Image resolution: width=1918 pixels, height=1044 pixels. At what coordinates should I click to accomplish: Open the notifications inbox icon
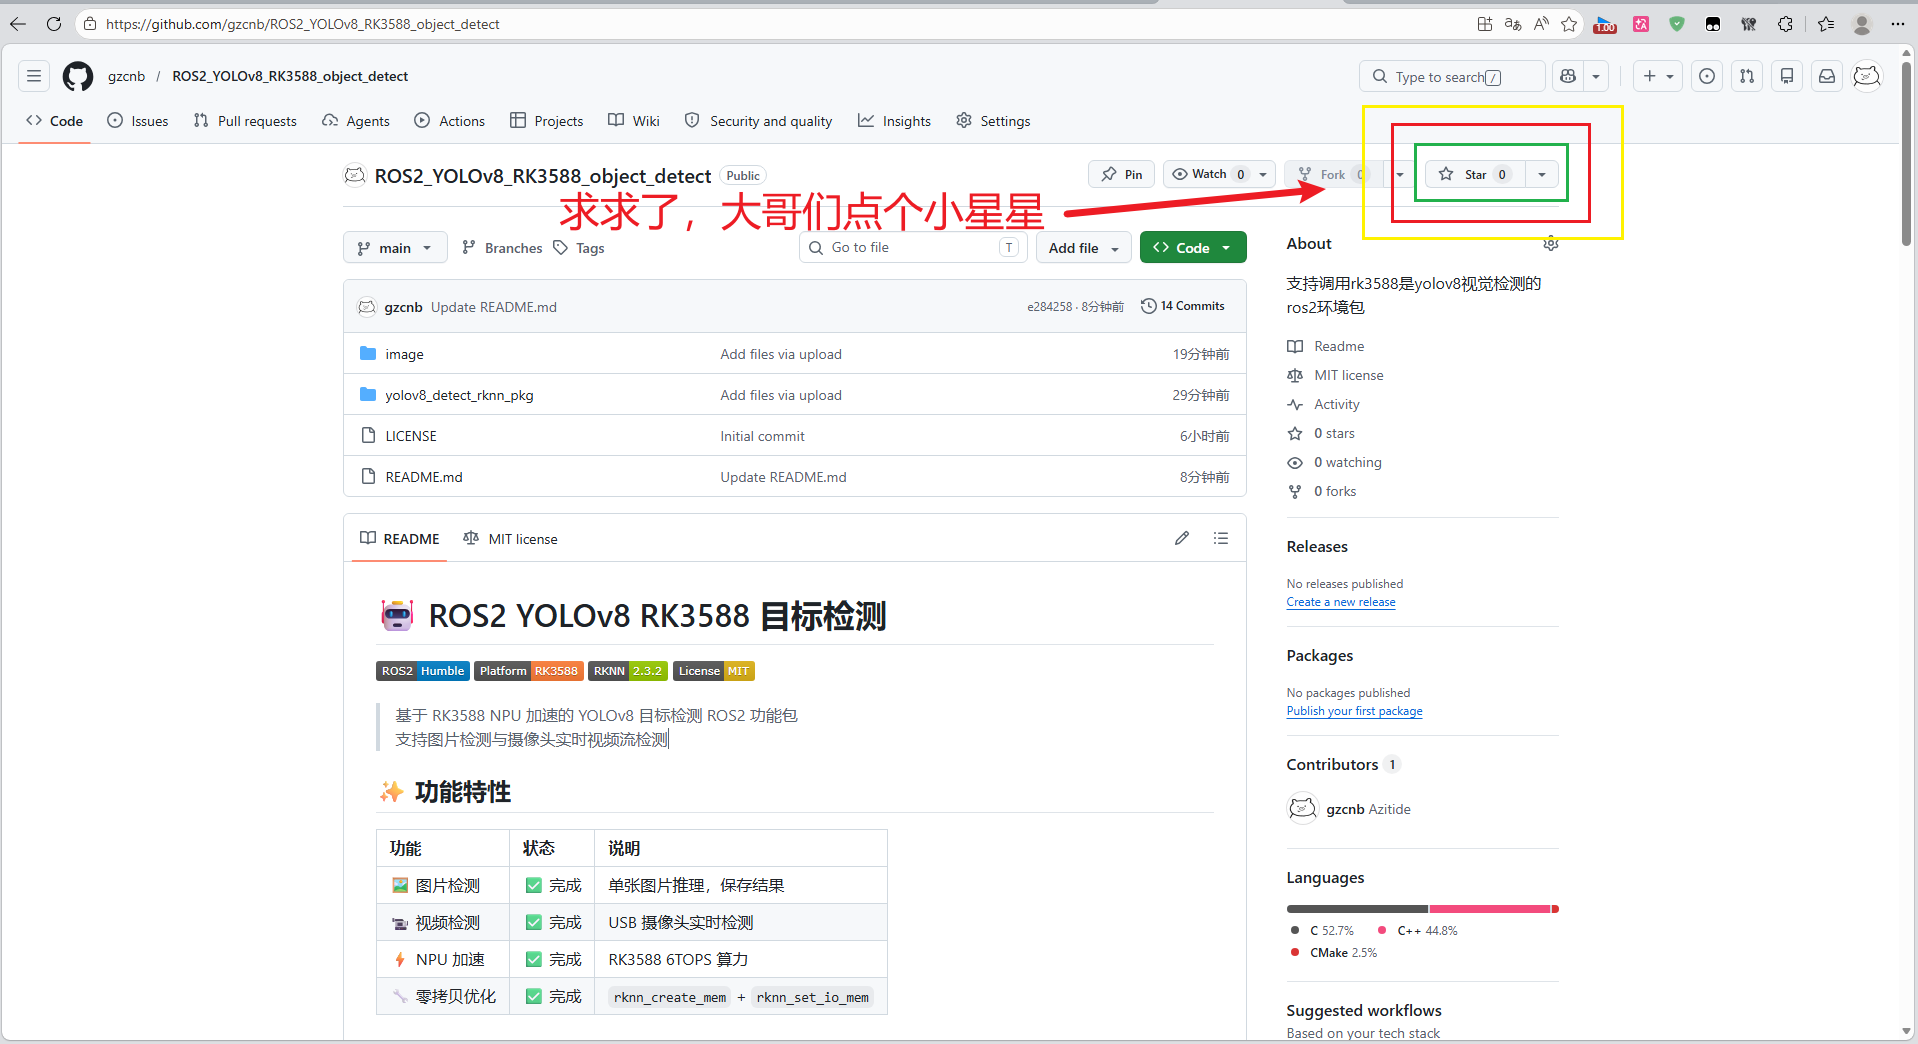tap(1826, 76)
